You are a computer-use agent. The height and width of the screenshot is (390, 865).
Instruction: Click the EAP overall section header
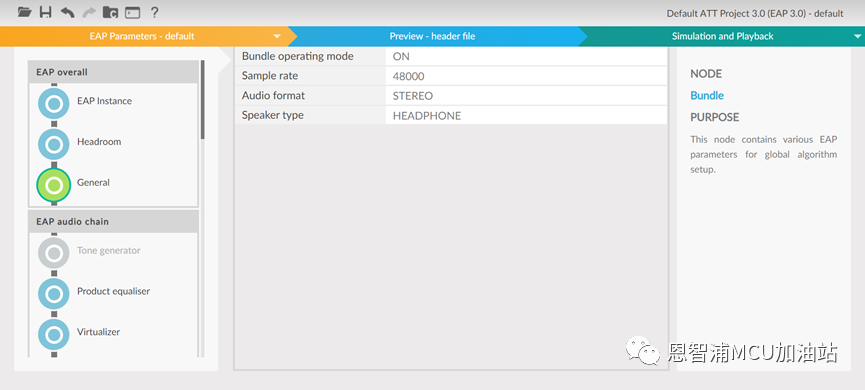pyautogui.click(x=113, y=72)
